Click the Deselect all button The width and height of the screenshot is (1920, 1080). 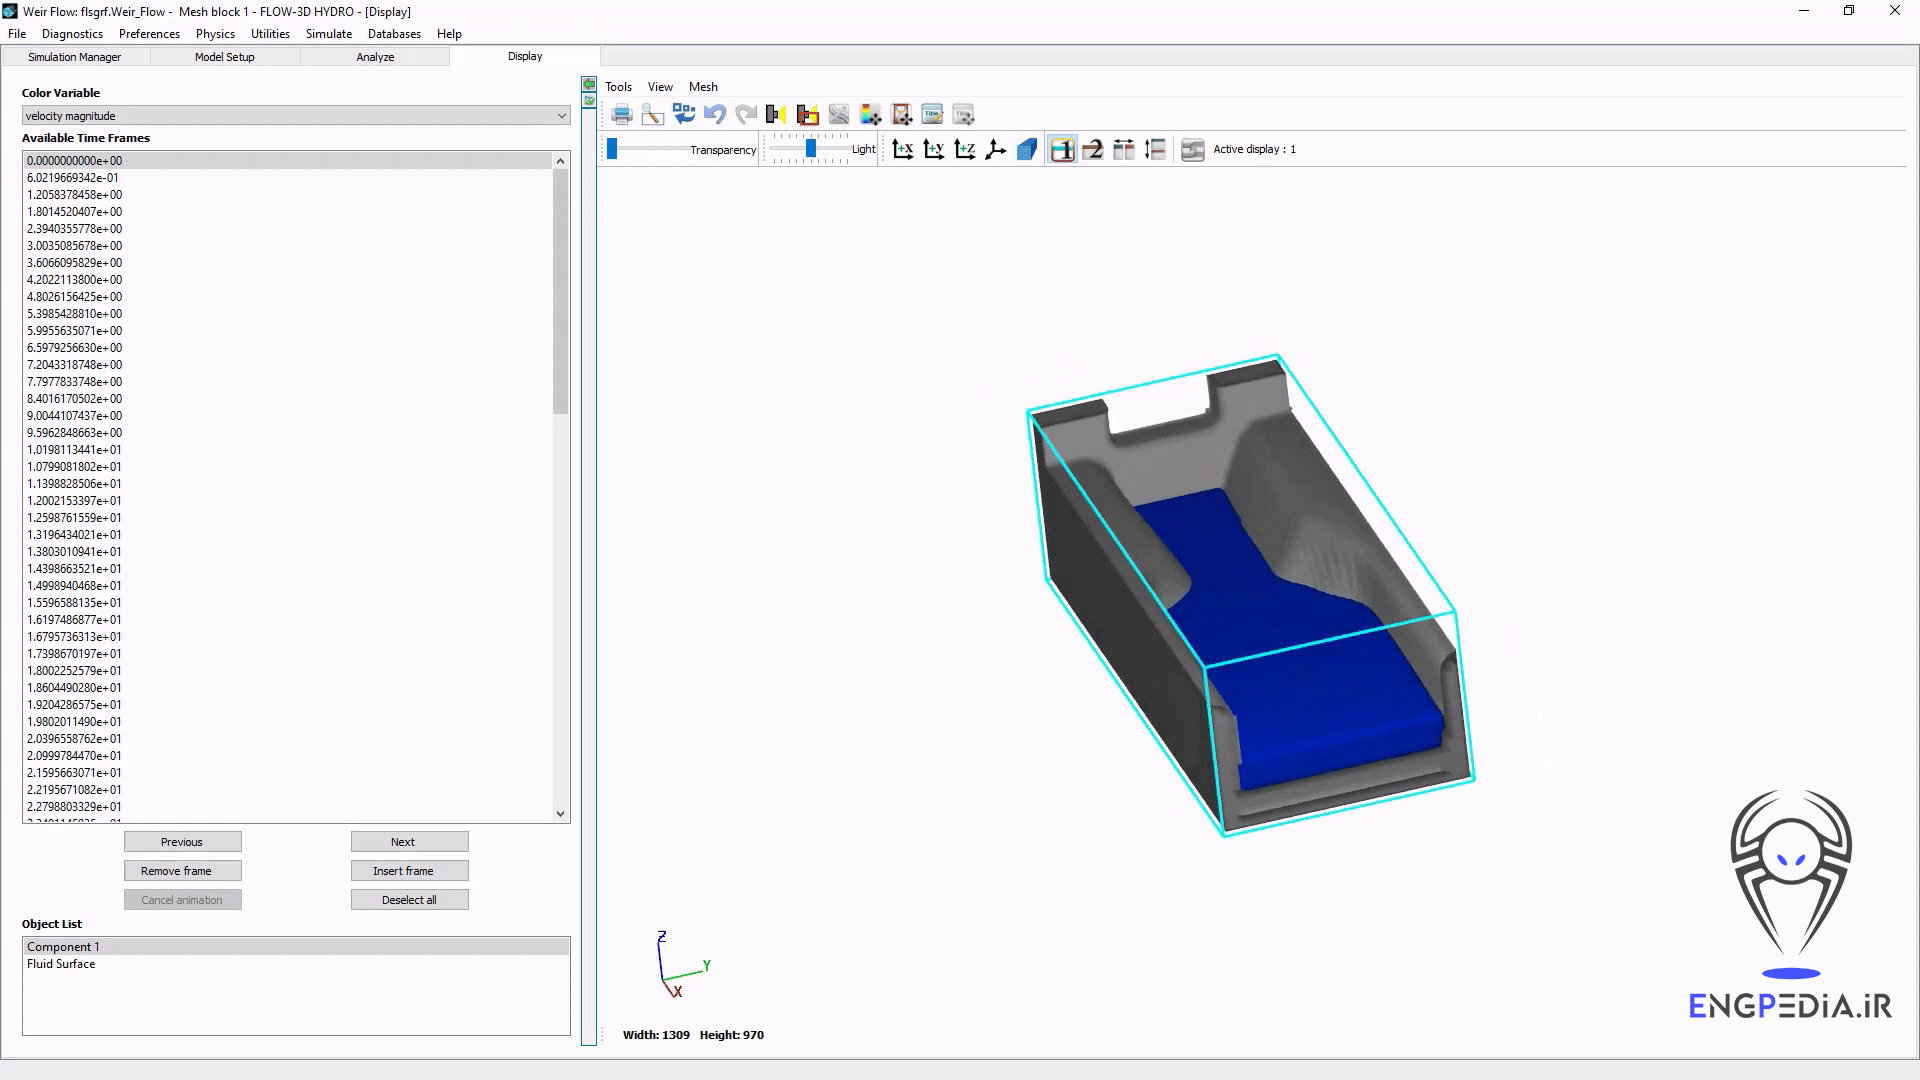click(409, 900)
